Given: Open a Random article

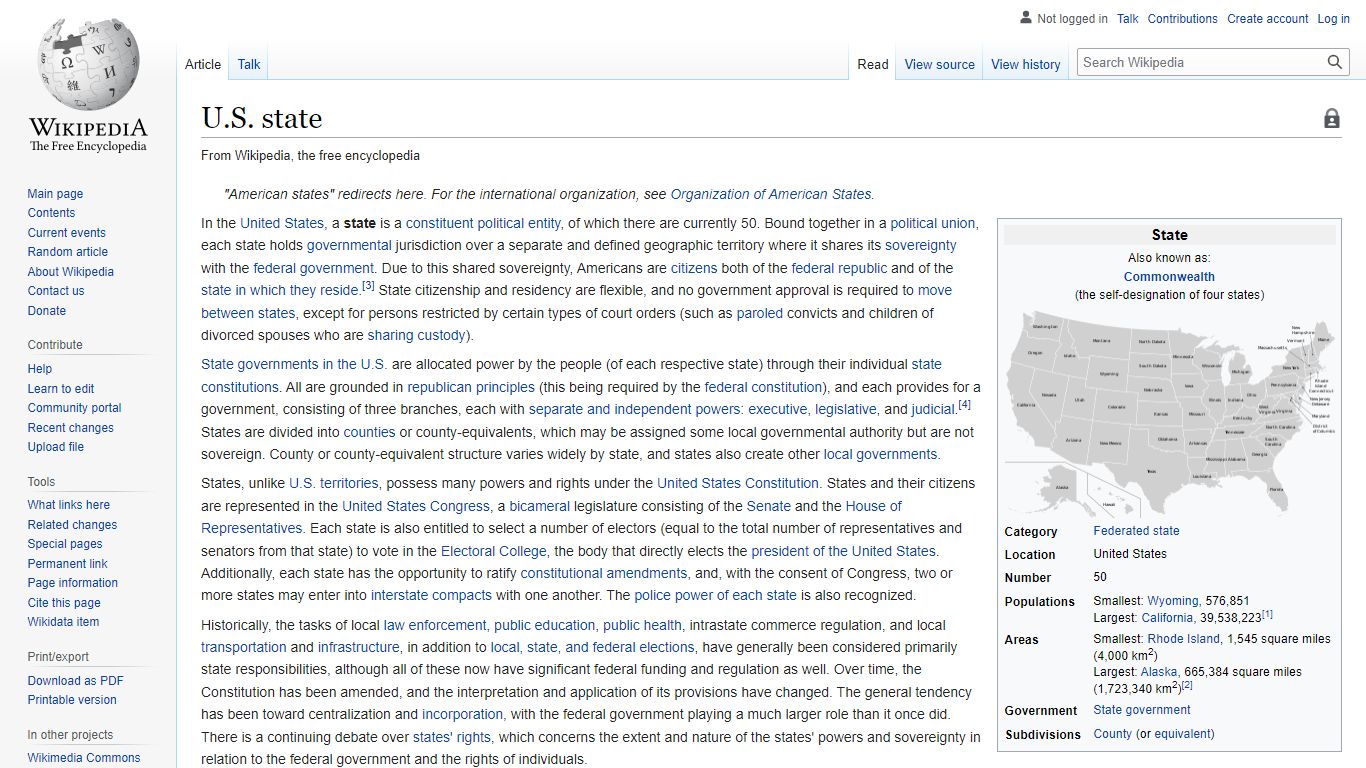Looking at the screenshot, I should click(x=68, y=252).
